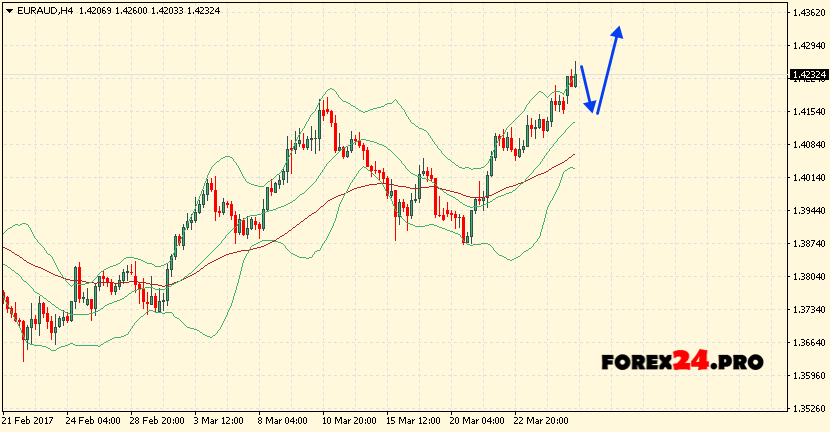Open the FOREX24.PRO watermark link
The width and height of the screenshot is (830, 432).
pos(682,362)
